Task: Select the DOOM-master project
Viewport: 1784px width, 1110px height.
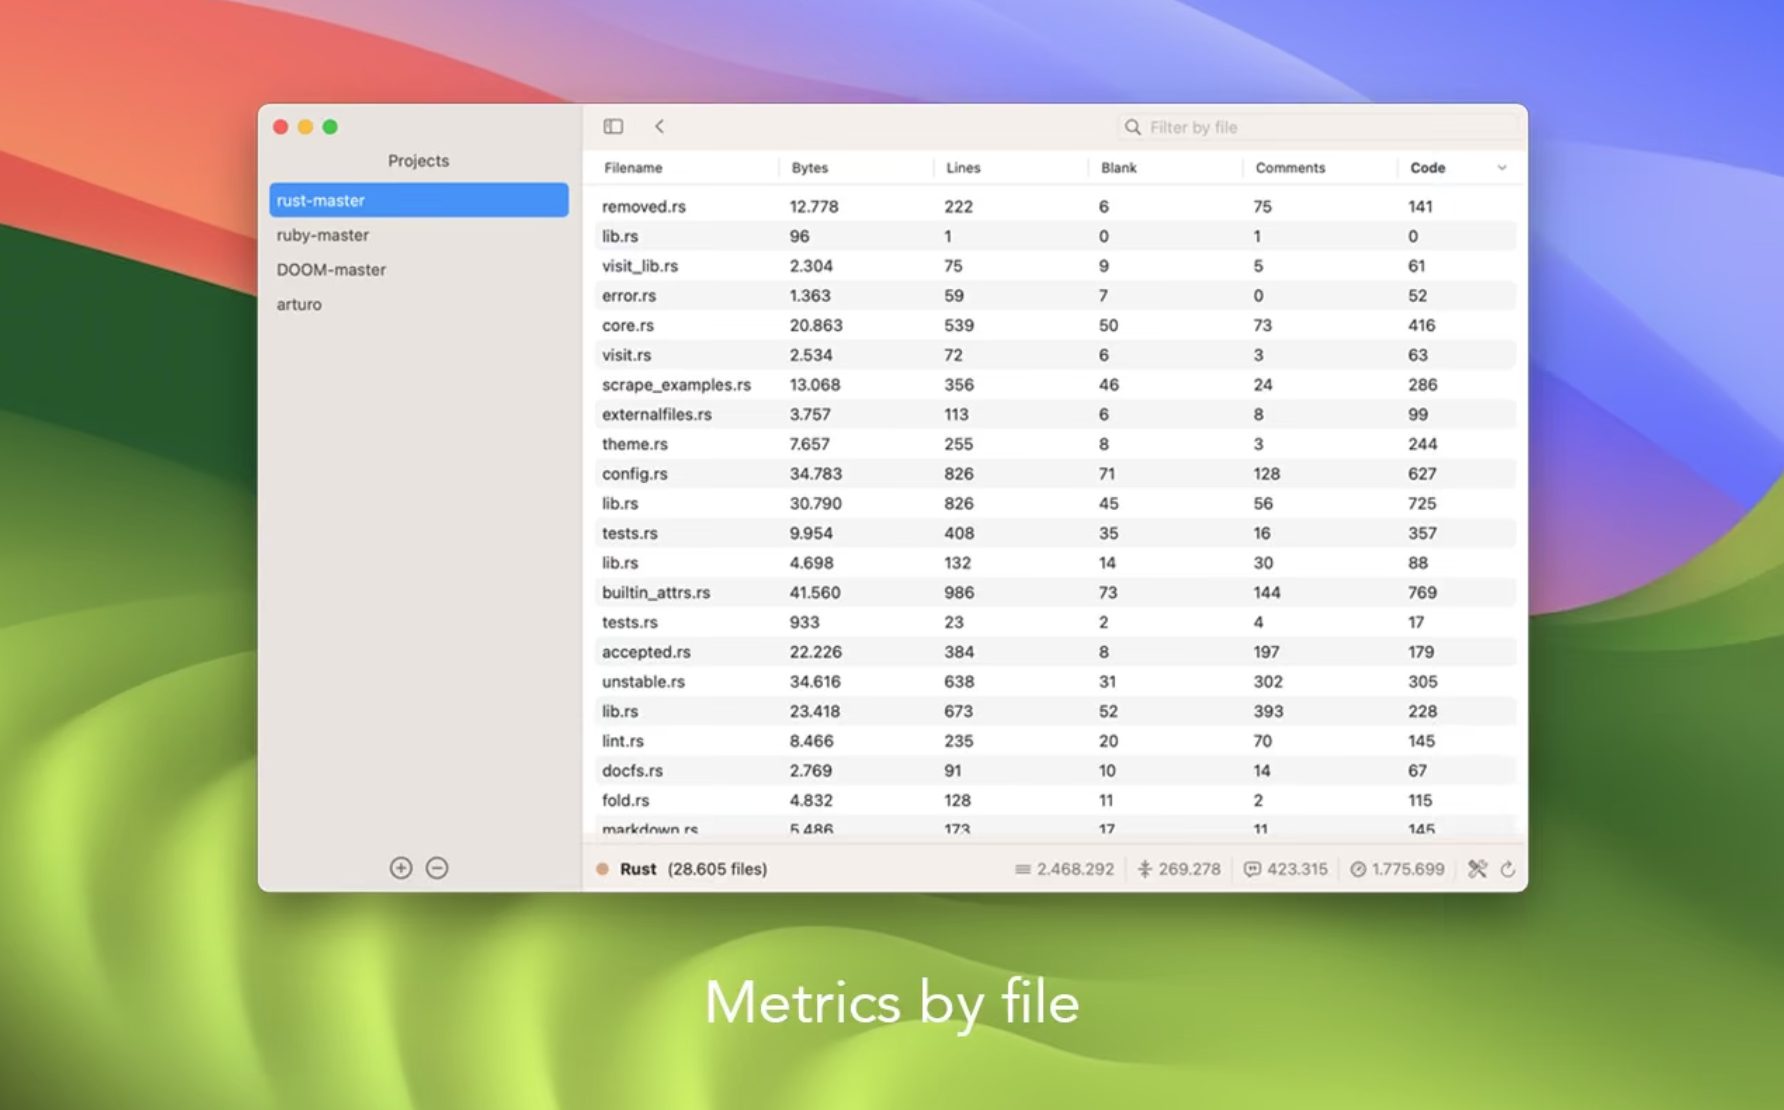Action: (331, 270)
